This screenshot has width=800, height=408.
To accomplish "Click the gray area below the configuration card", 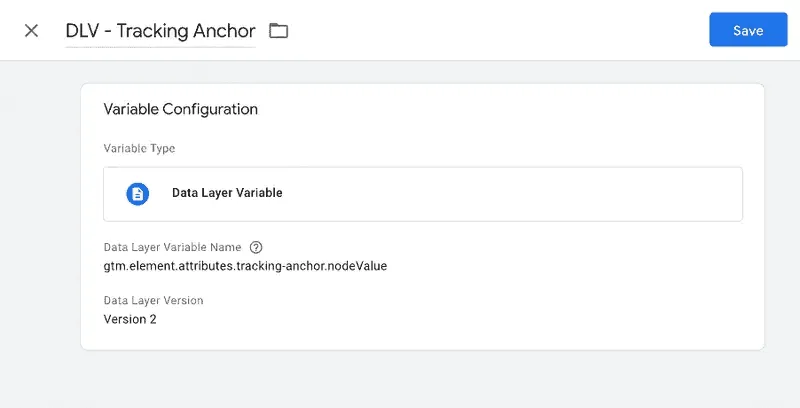I will pyautogui.click(x=420, y=380).
